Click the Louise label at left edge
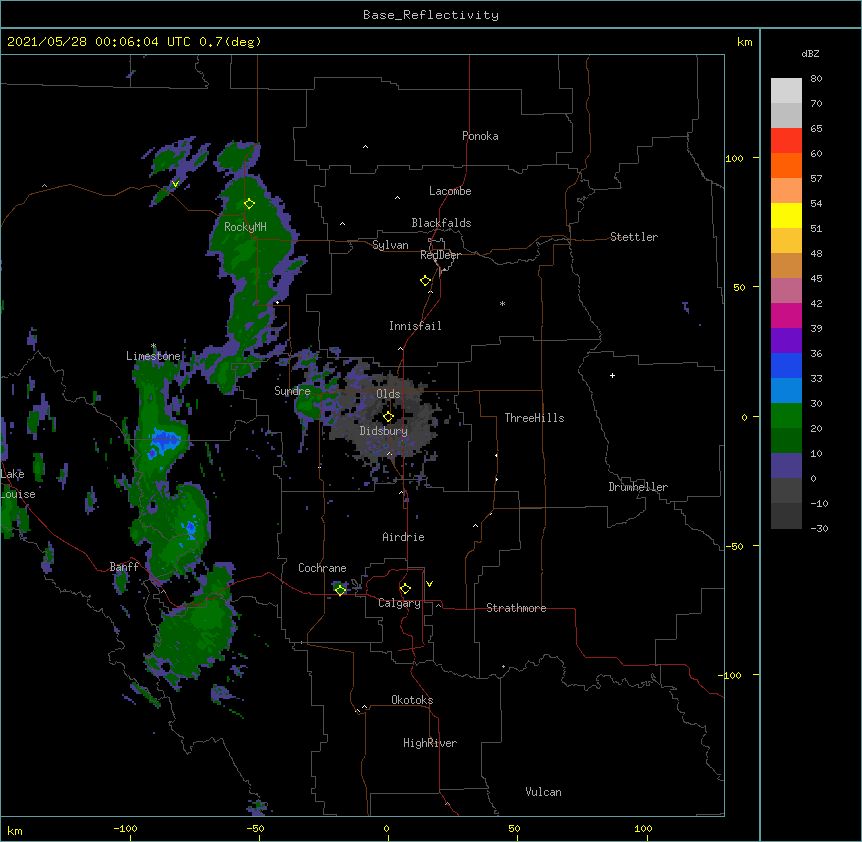Image resolution: width=862 pixels, height=842 pixels. tap(18, 494)
